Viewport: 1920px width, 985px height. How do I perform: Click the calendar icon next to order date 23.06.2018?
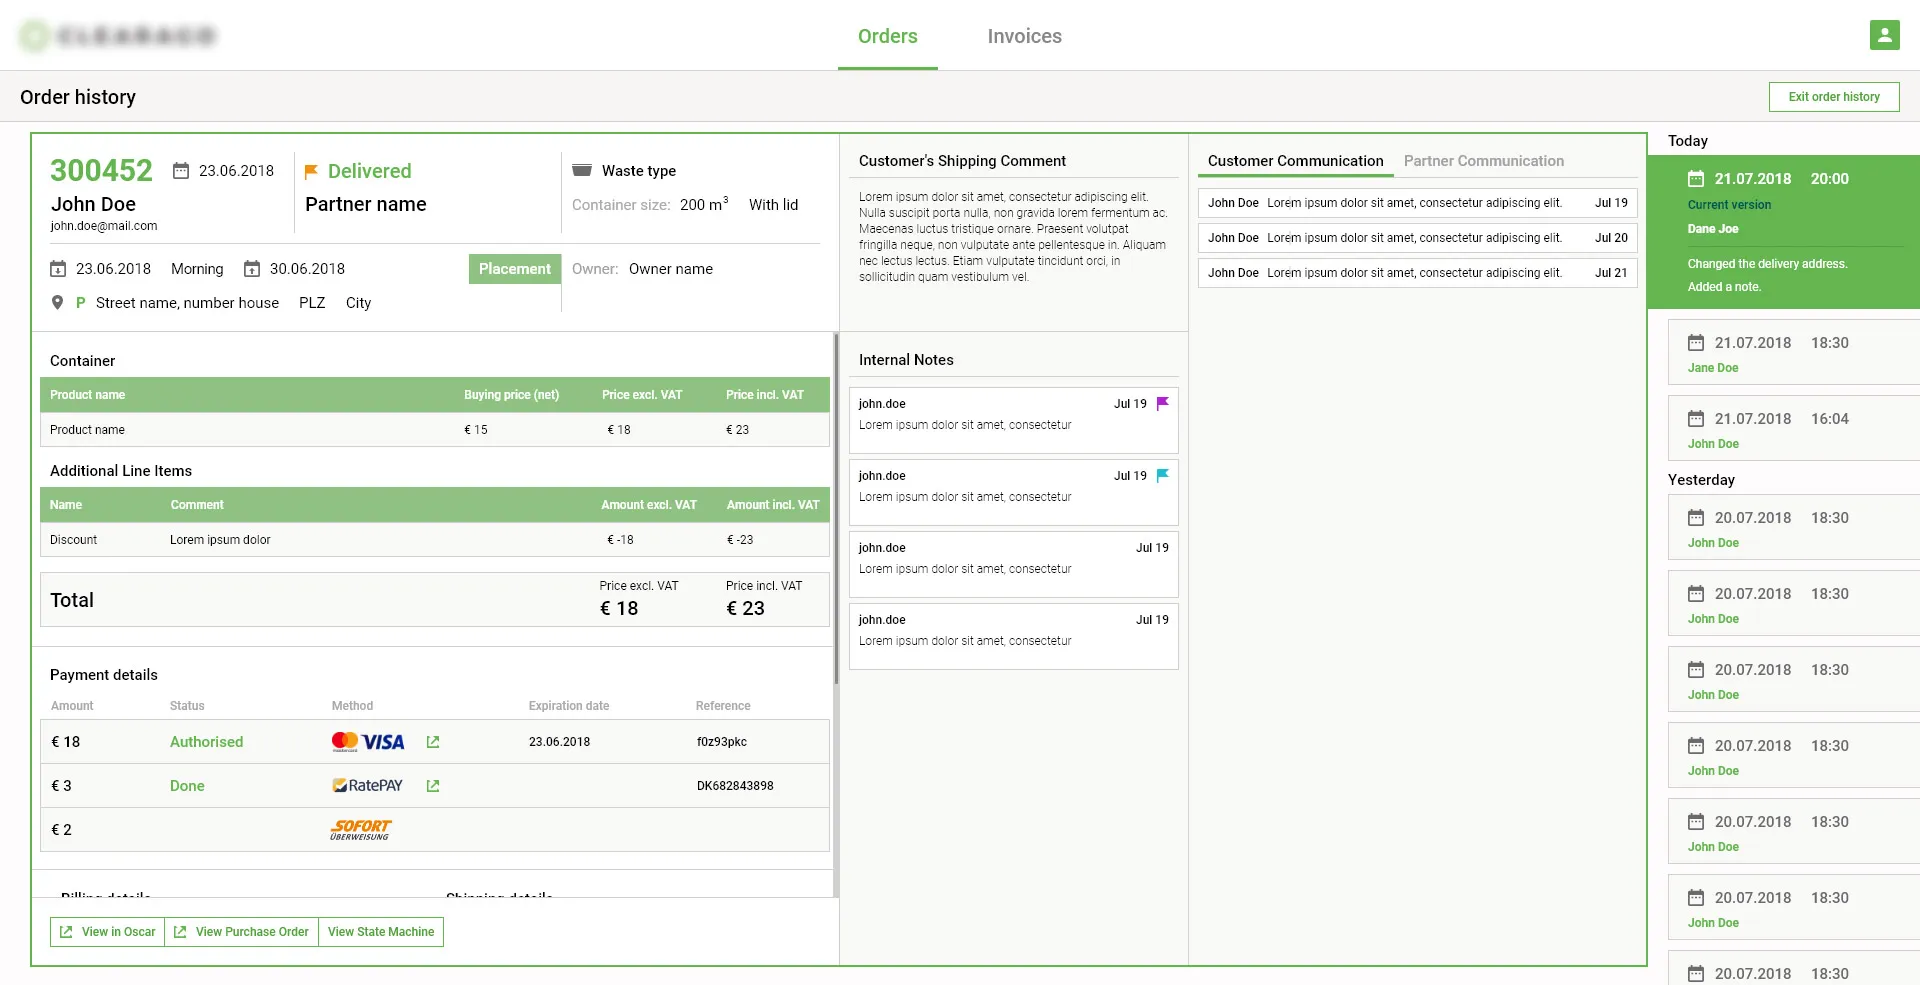pos(181,171)
